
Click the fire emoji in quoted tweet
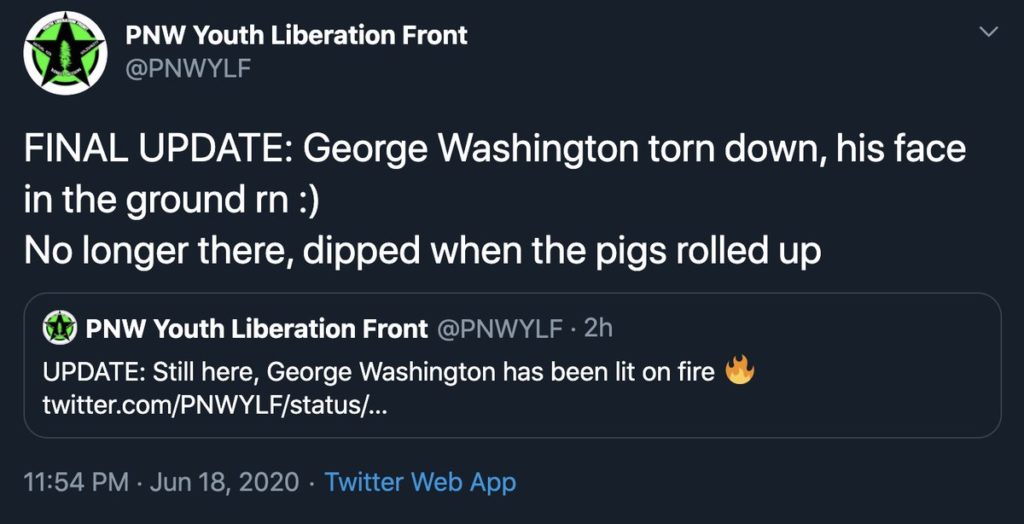pyautogui.click(x=739, y=372)
